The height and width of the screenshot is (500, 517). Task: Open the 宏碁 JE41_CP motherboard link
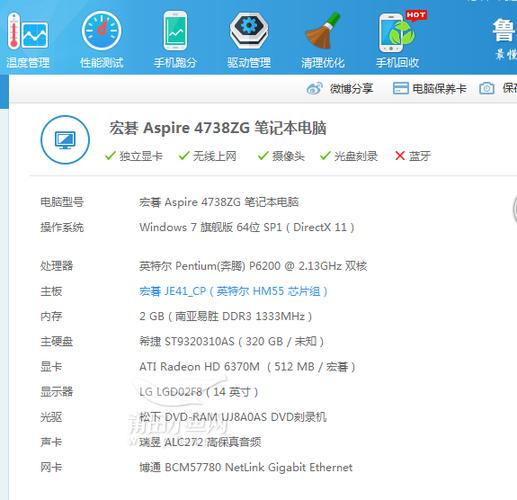[233, 291]
